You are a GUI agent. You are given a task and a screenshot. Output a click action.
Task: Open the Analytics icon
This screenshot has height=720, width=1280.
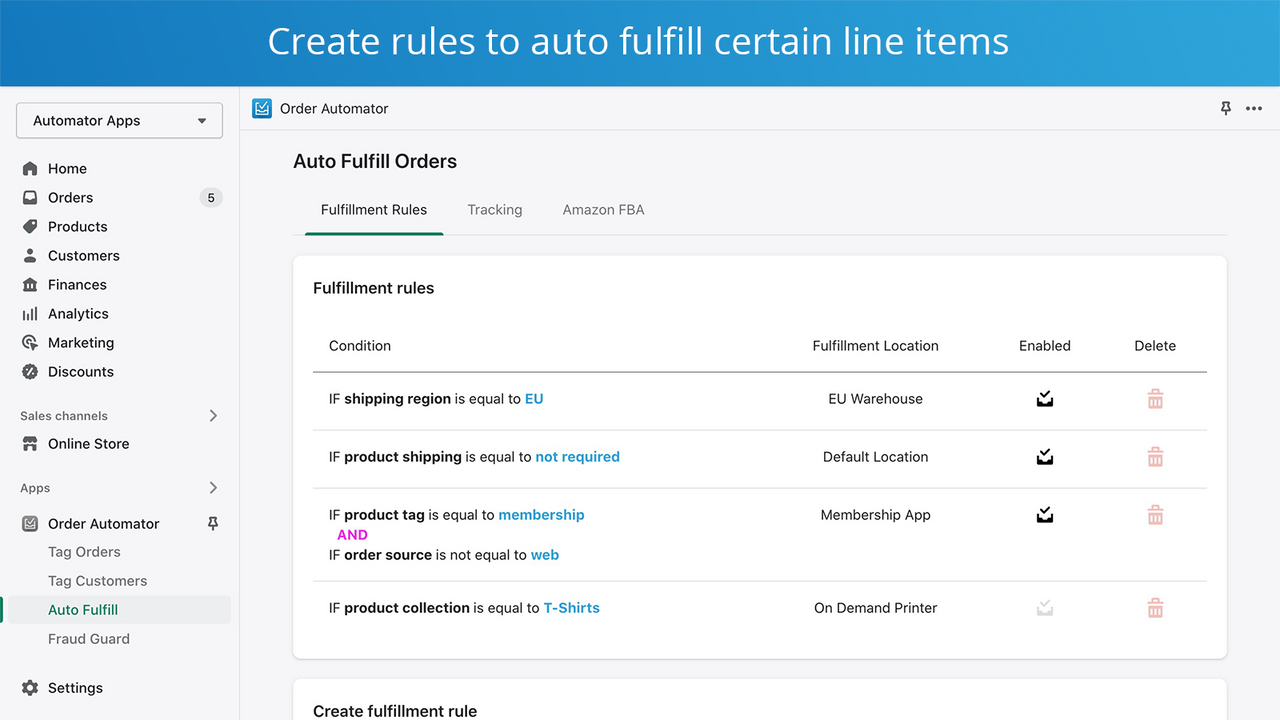pos(30,313)
